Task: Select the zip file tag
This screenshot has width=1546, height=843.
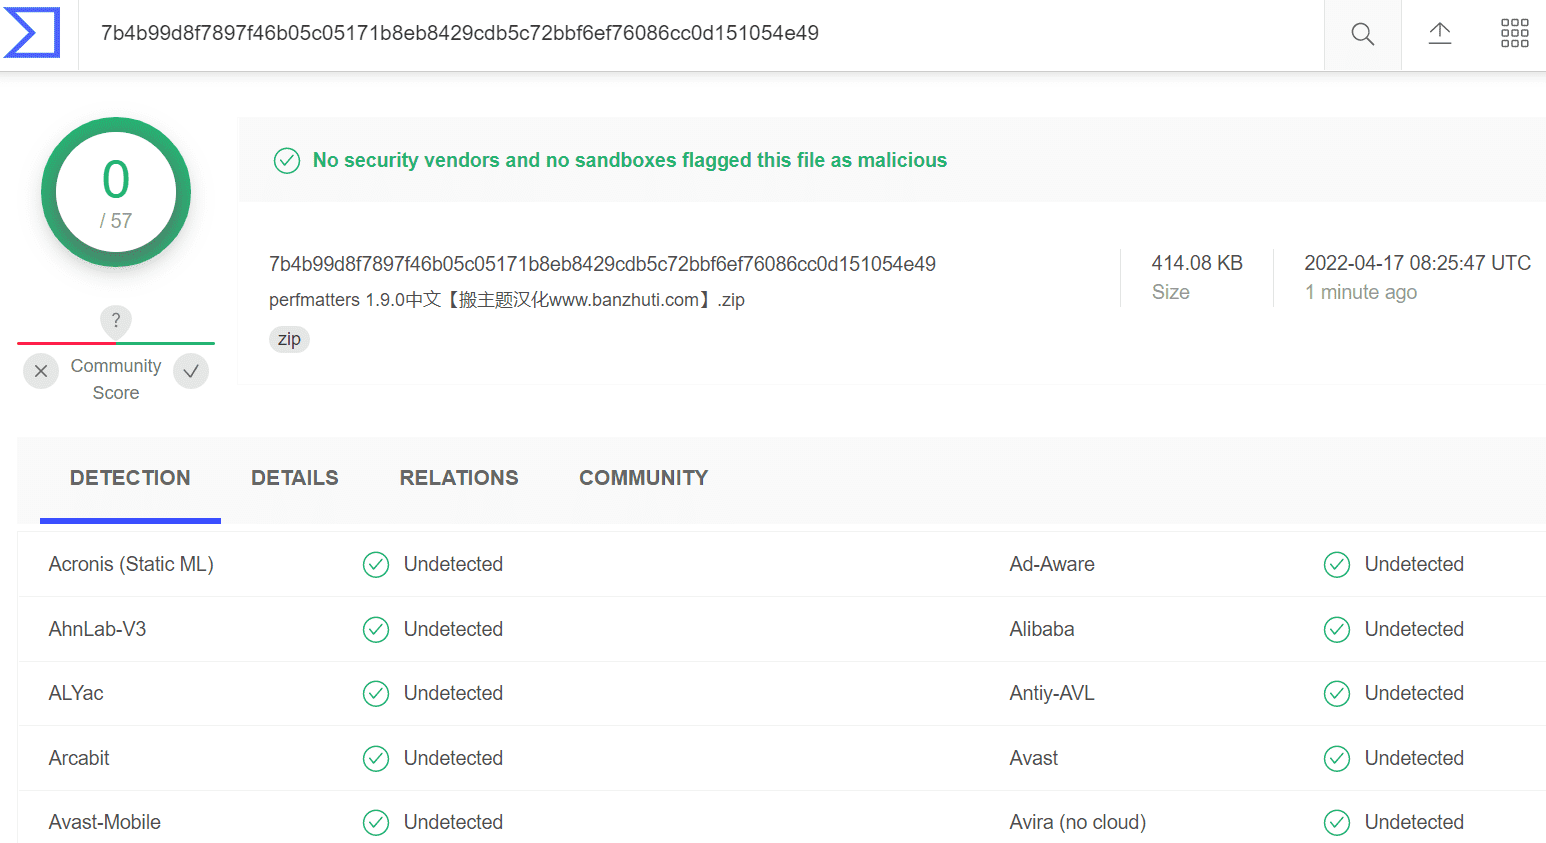Action: coord(289,339)
